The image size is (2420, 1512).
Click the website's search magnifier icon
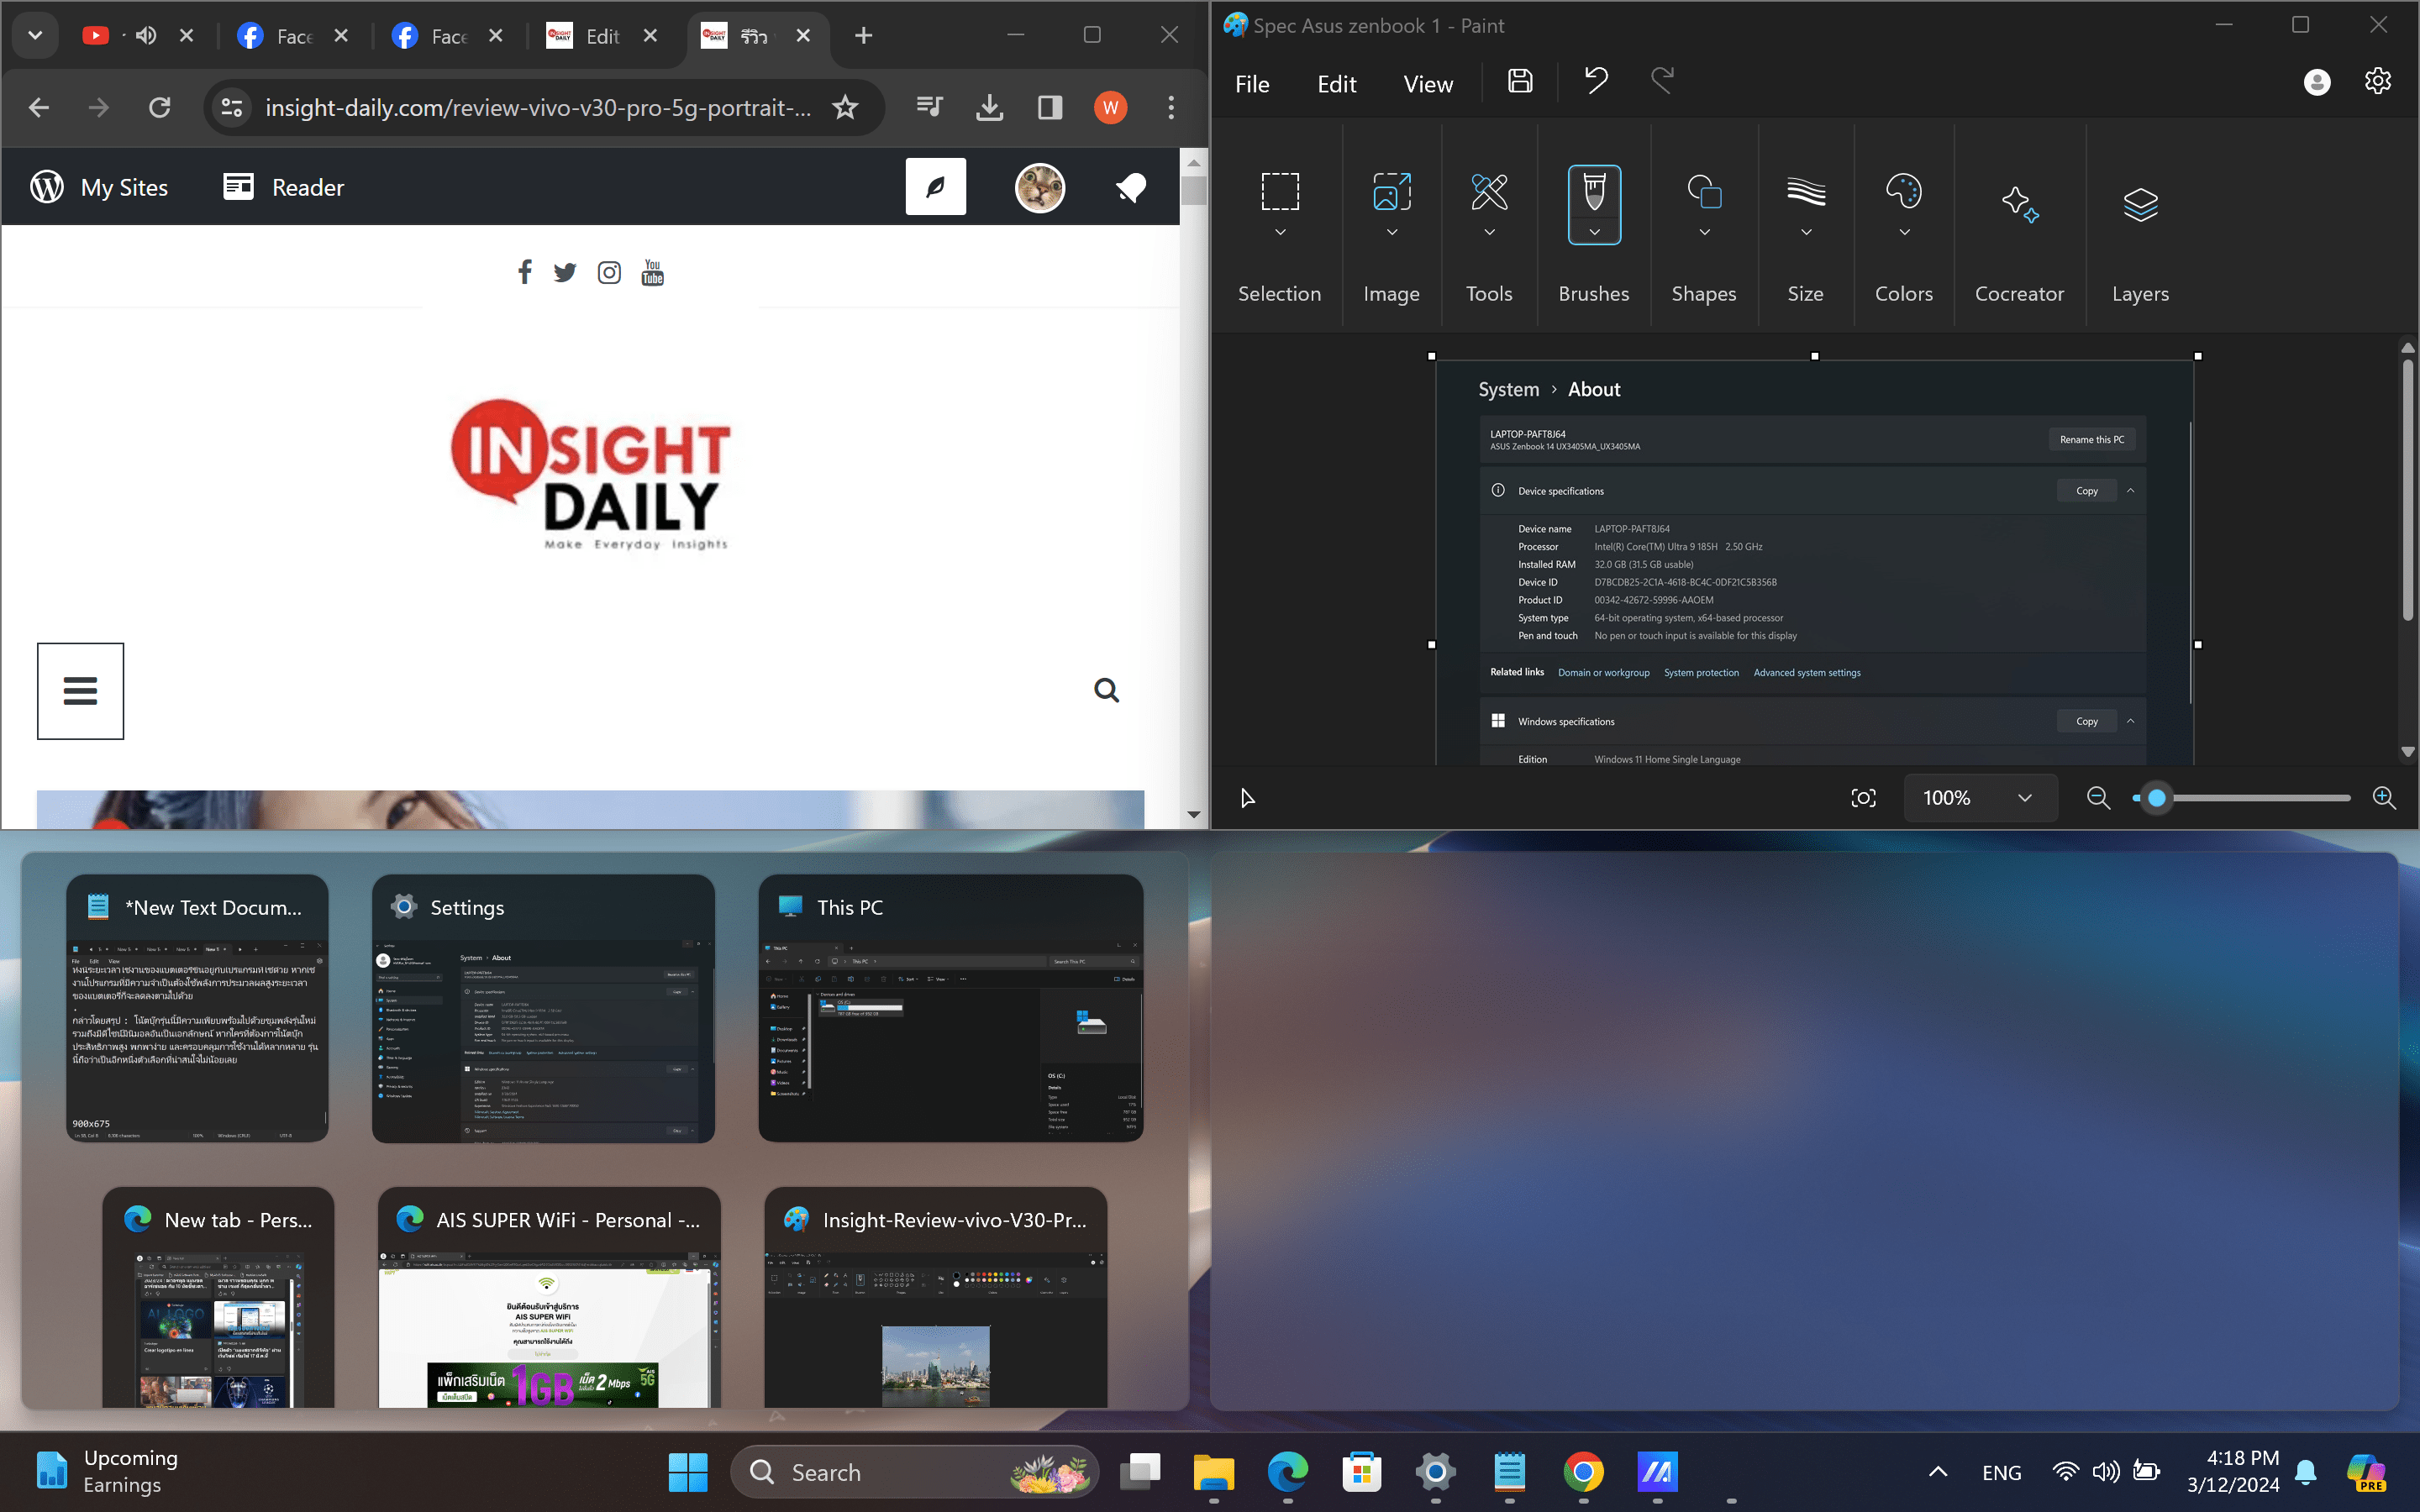point(1106,690)
